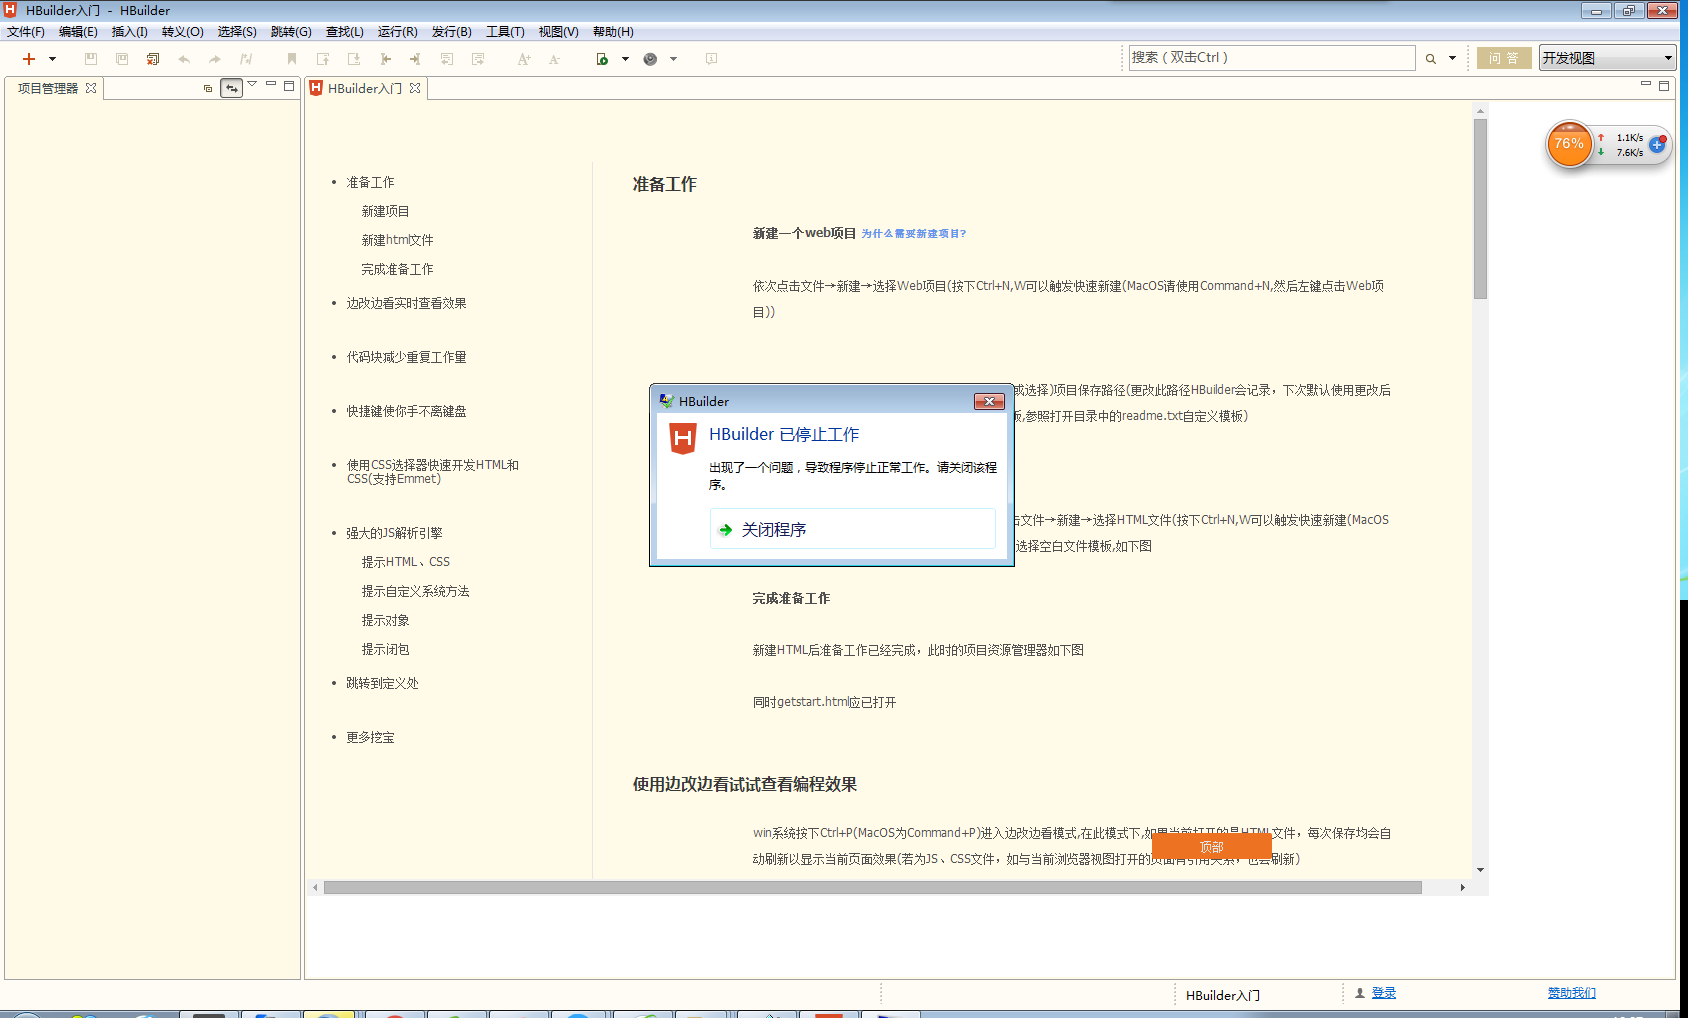
Task: Open the dropdown next to the globe icon
Action: tap(674, 59)
